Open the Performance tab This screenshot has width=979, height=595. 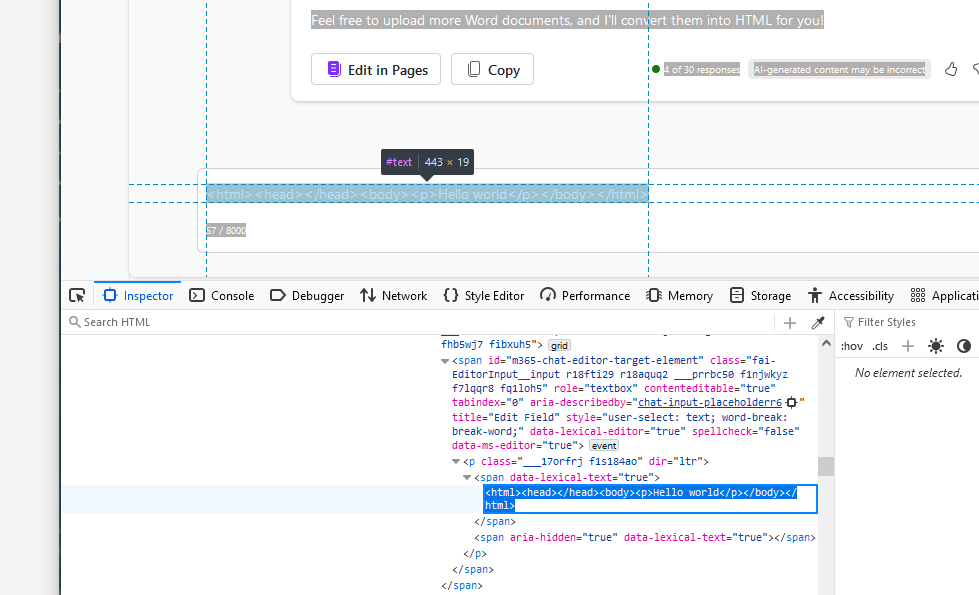(585, 295)
